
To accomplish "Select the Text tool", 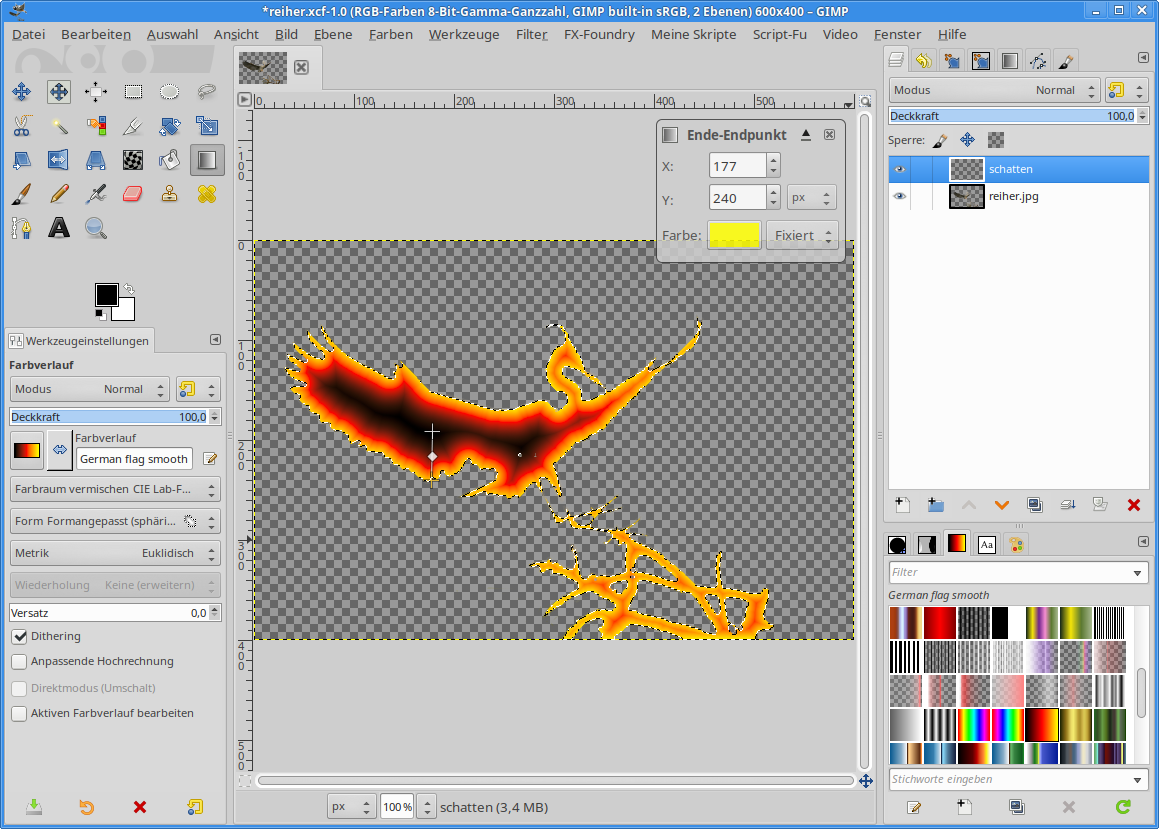I will tap(59, 228).
